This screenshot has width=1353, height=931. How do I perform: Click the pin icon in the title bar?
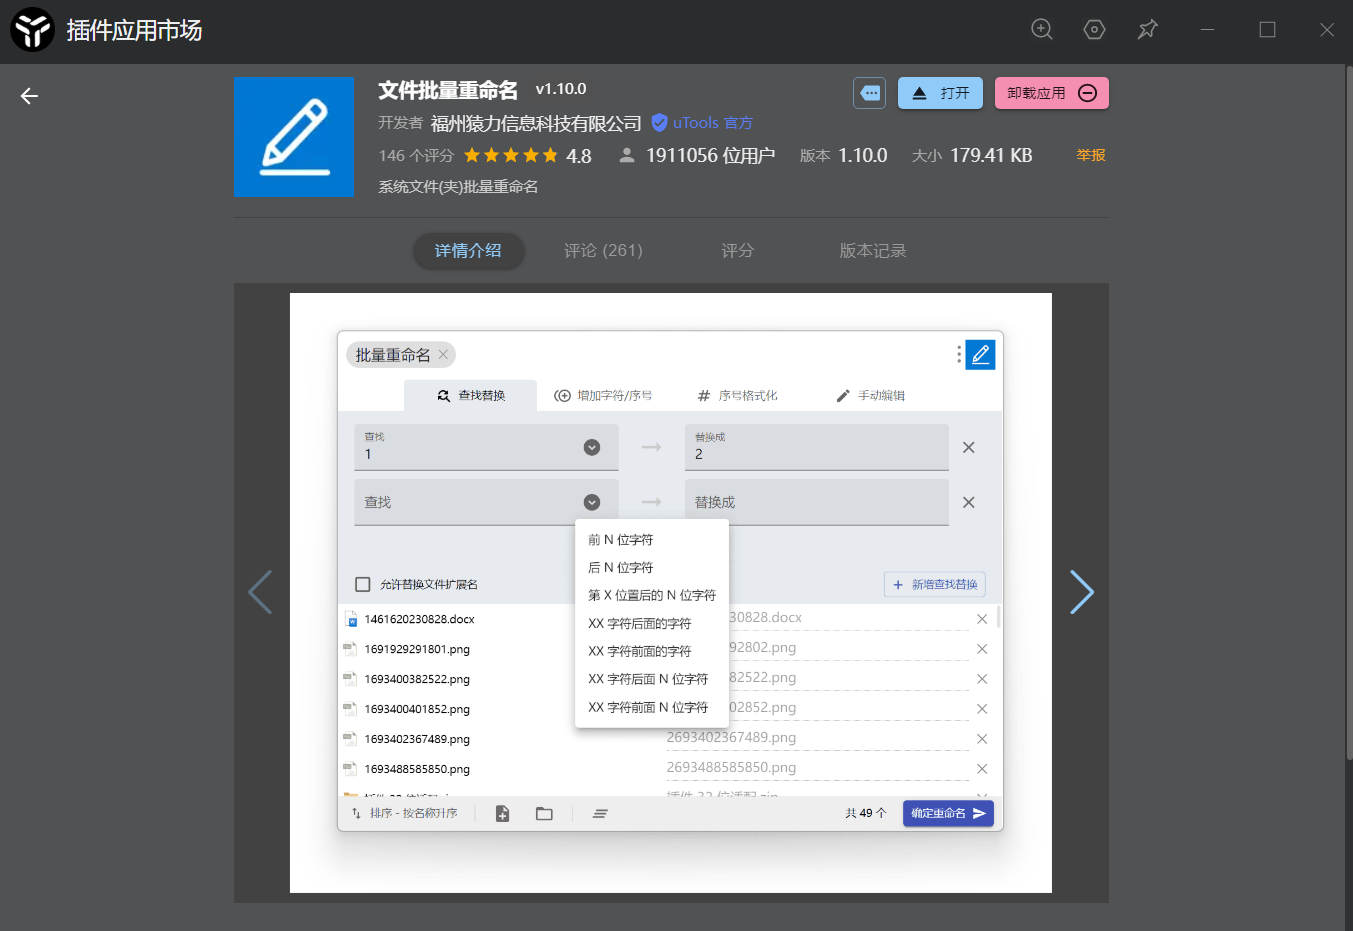[x=1147, y=30]
